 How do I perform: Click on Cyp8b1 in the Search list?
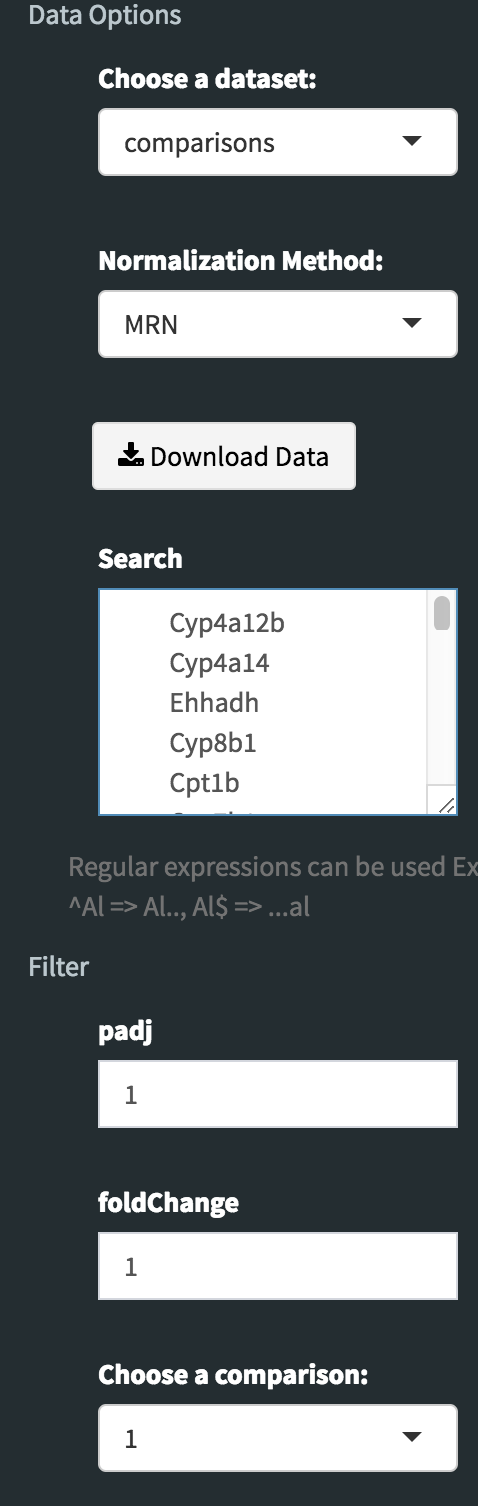(213, 743)
